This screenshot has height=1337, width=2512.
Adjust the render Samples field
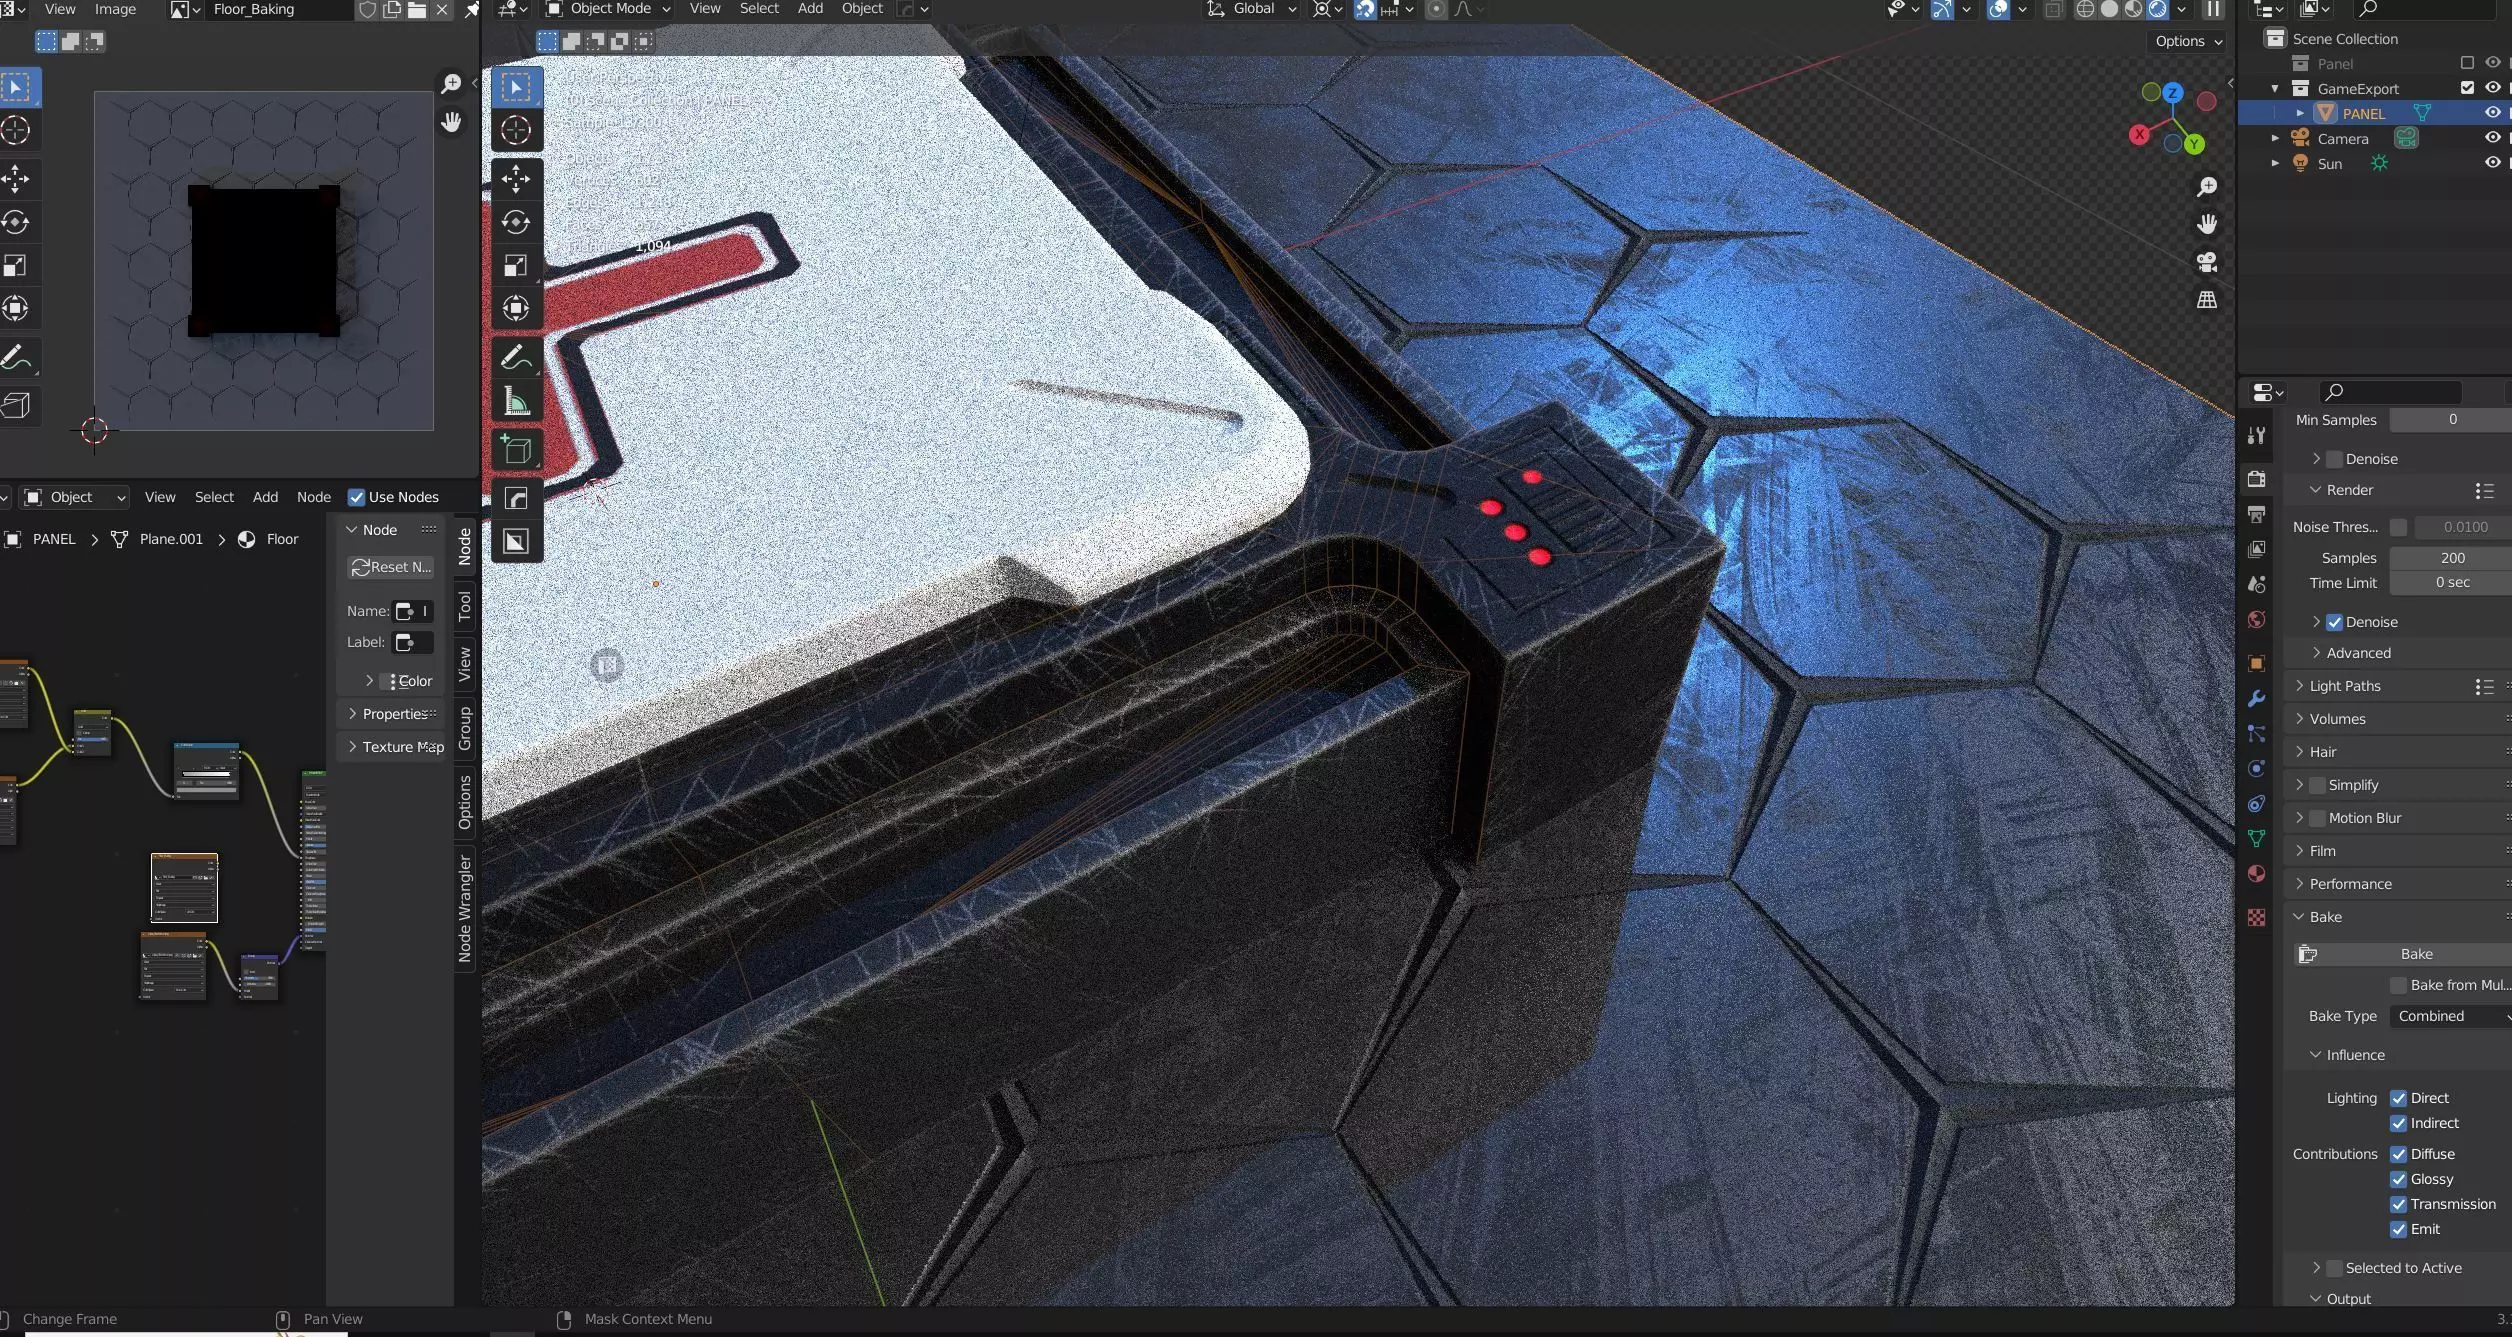pyautogui.click(x=2450, y=558)
